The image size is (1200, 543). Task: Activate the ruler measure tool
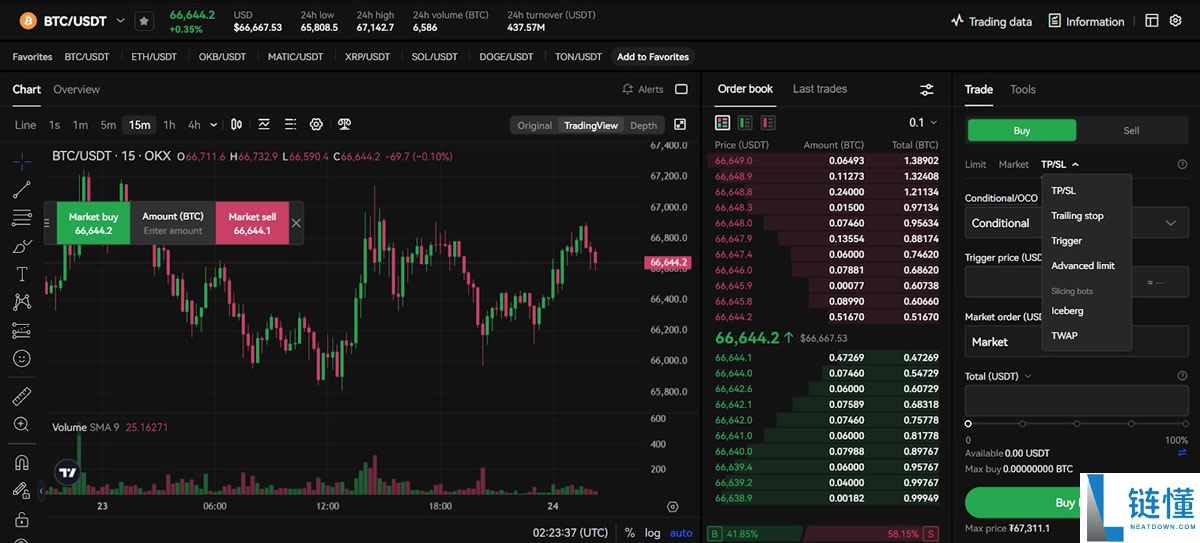[22, 396]
